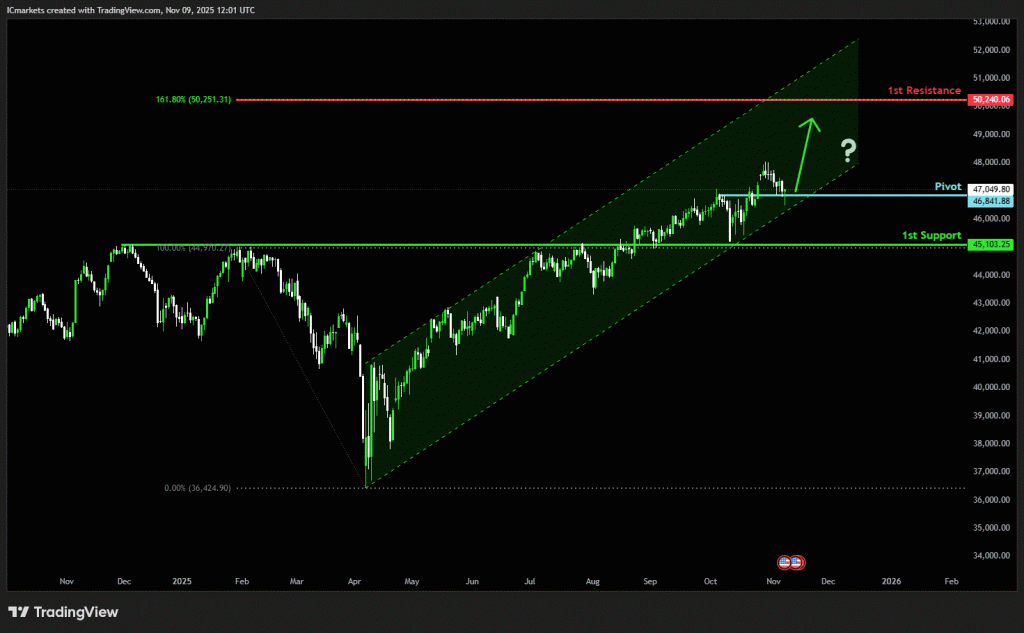Select the green upward arrow drawing
This screenshot has height=633, width=1024.
pos(804,151)
